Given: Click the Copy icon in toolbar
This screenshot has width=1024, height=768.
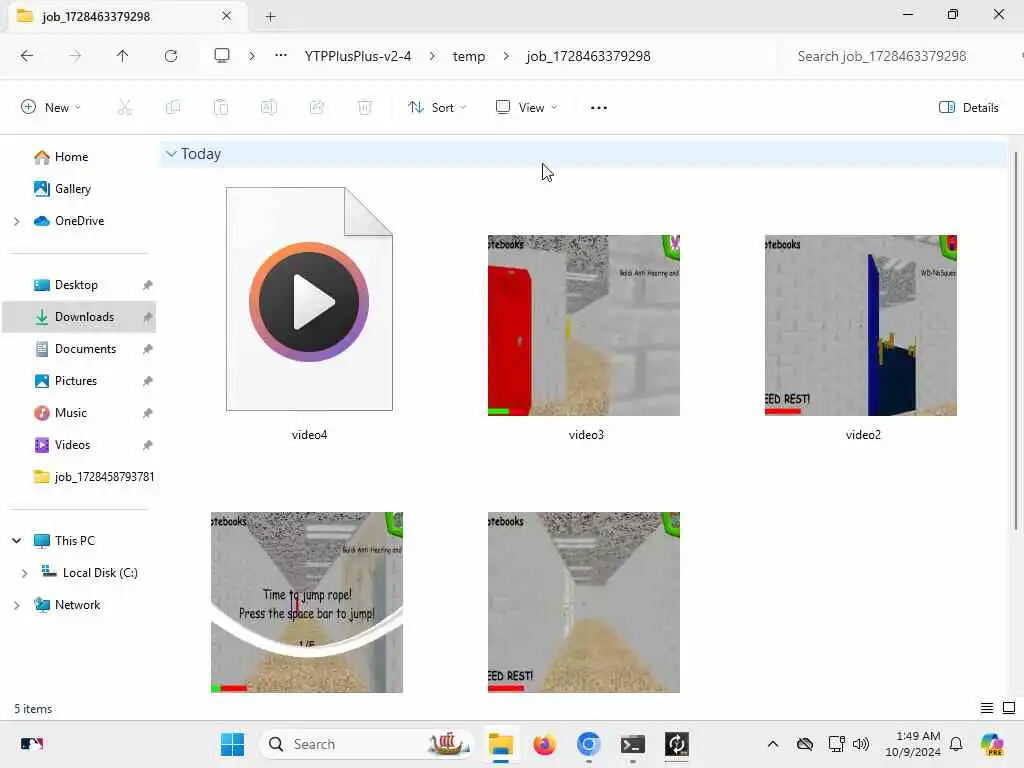Looking at the screenshot, I should point(173,107).
